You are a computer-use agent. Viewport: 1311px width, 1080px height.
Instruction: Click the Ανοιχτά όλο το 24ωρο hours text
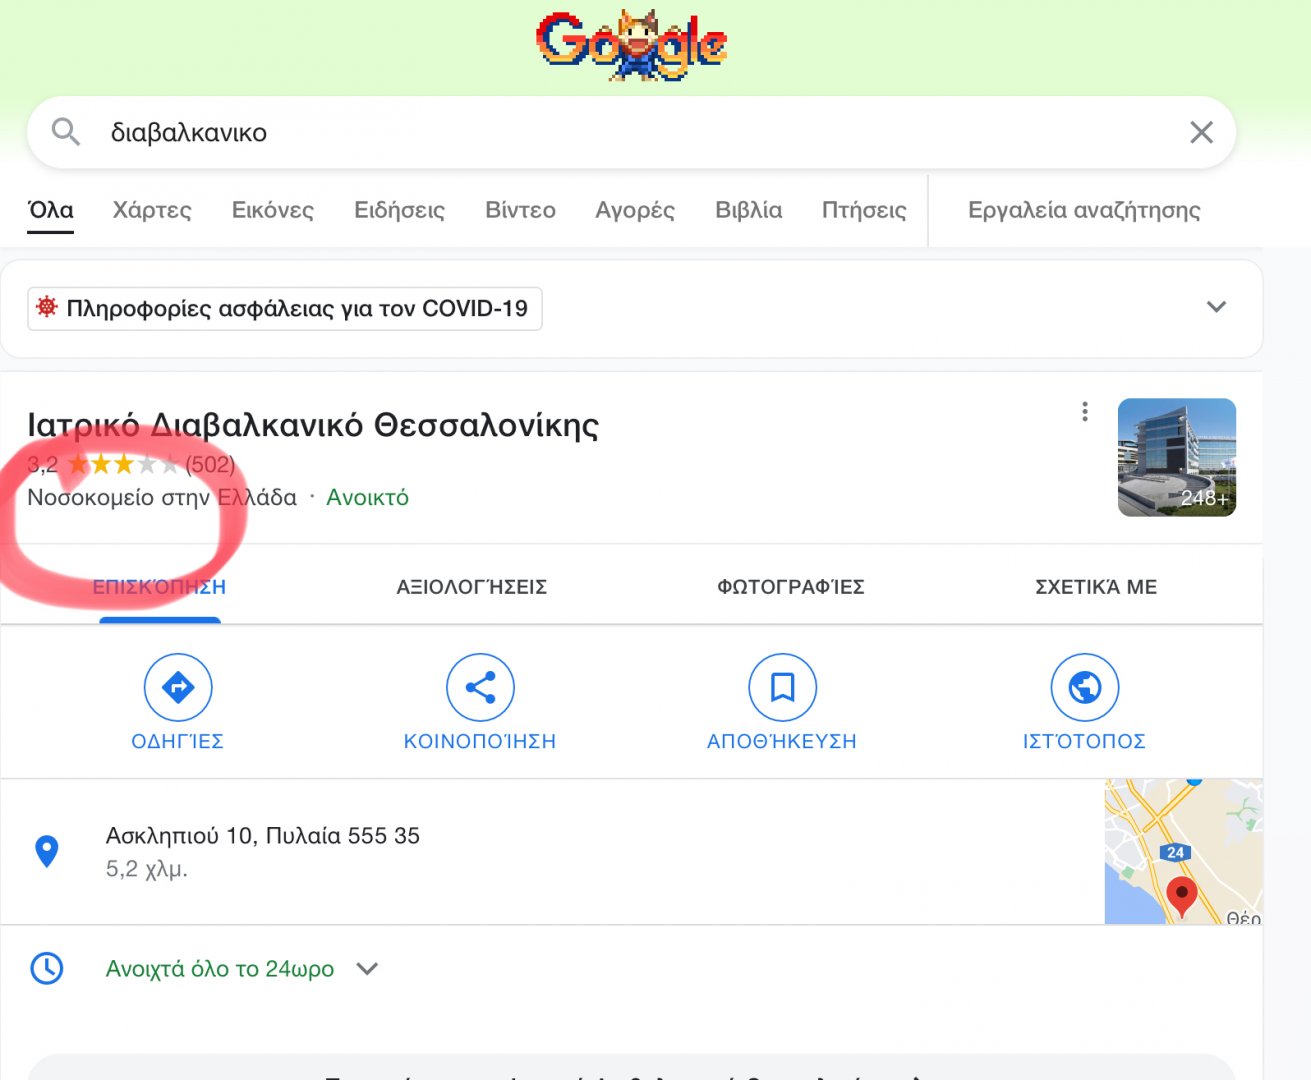pos(220,969)
